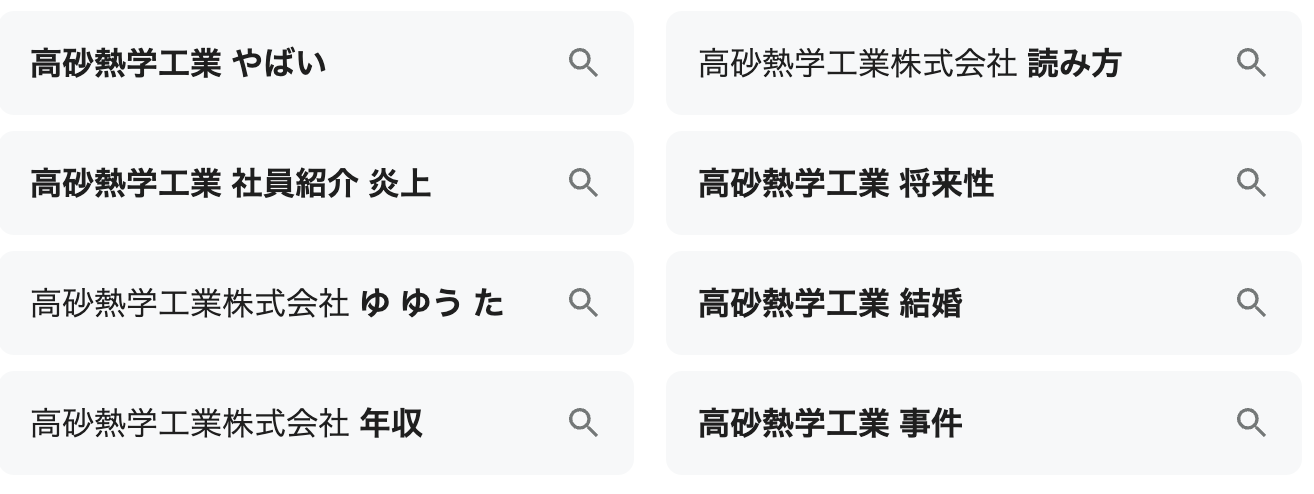Click the bold 読み方 keyword

[x=1074, y=64]
